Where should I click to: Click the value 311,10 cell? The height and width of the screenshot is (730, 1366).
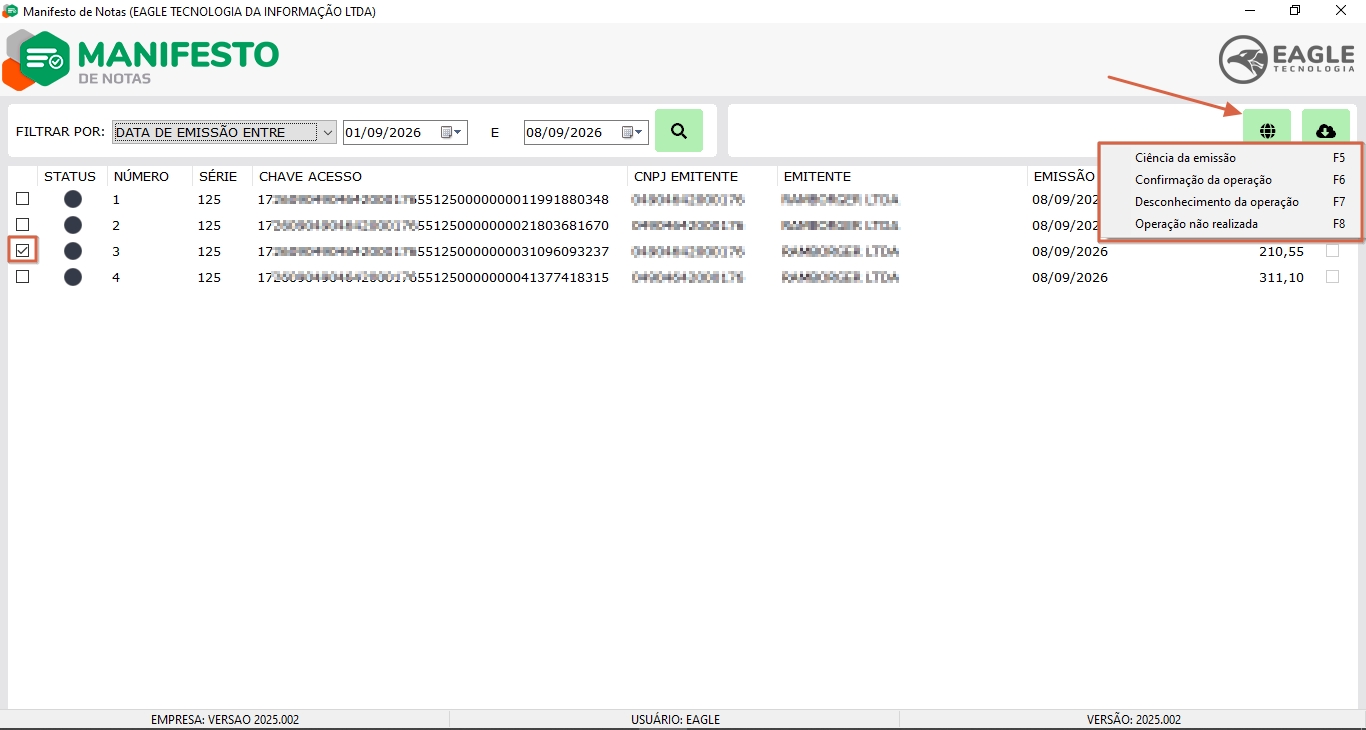[1281, 277]
